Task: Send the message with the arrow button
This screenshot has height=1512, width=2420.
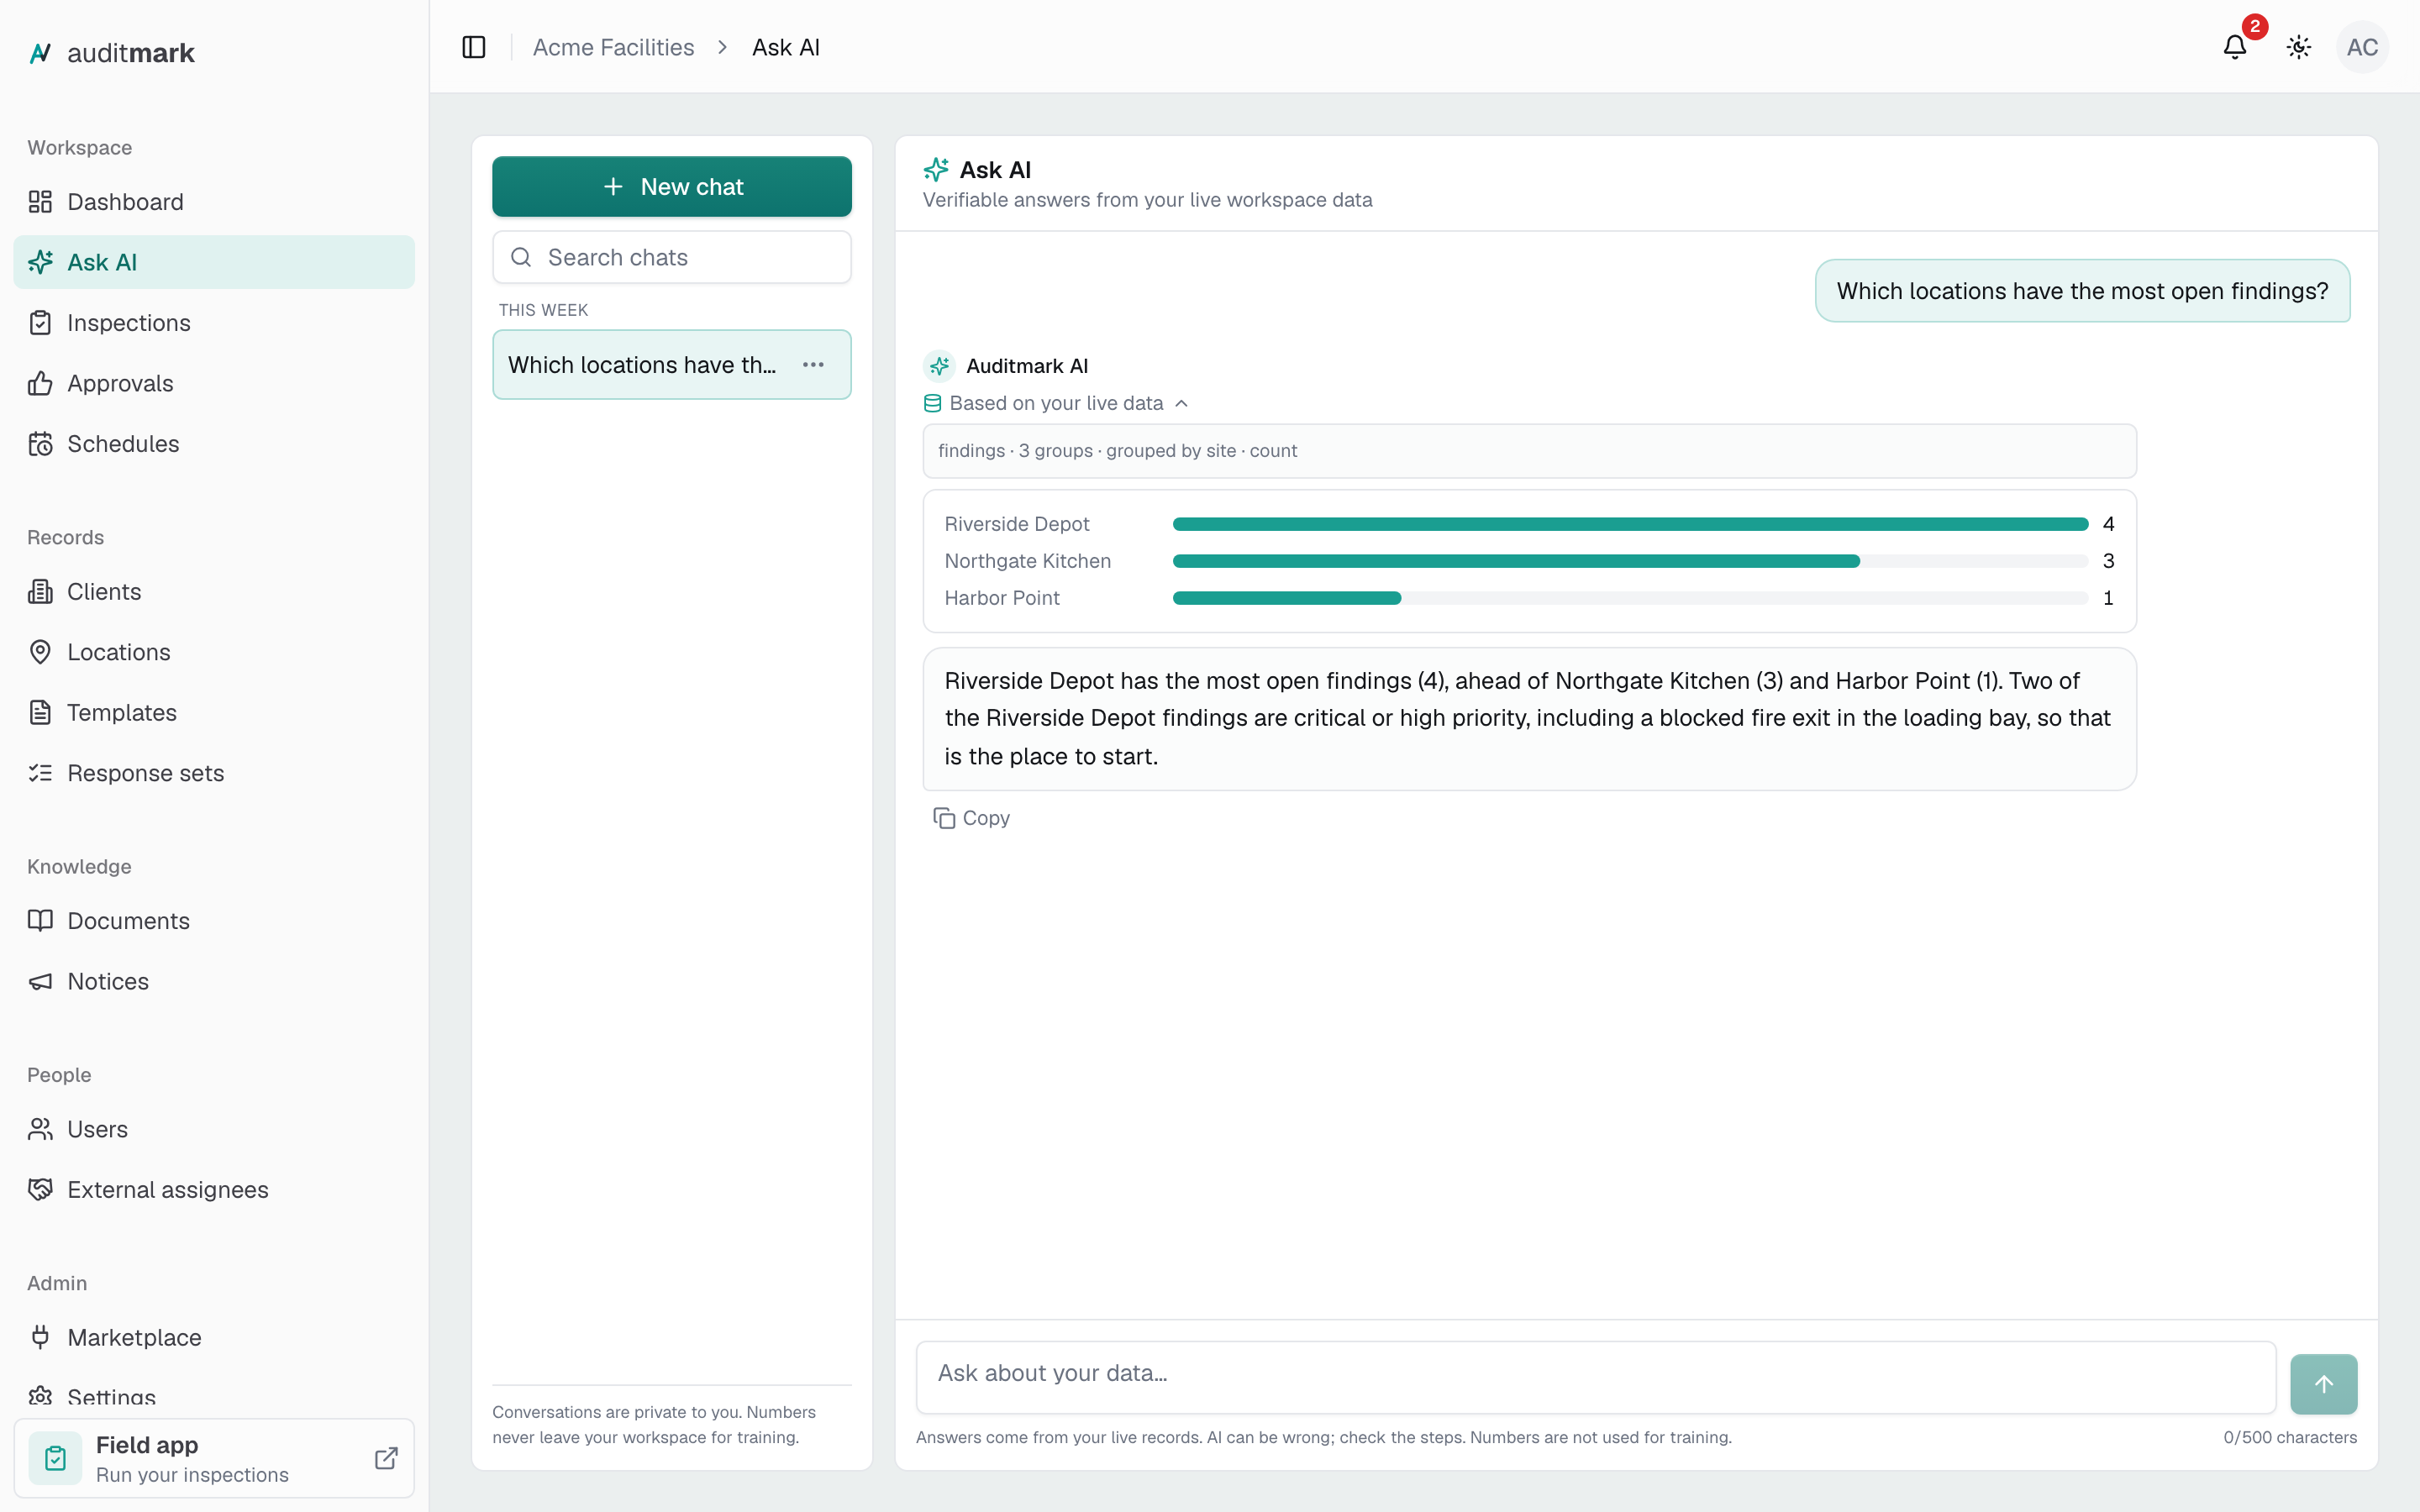Action: (2323, 1384)
